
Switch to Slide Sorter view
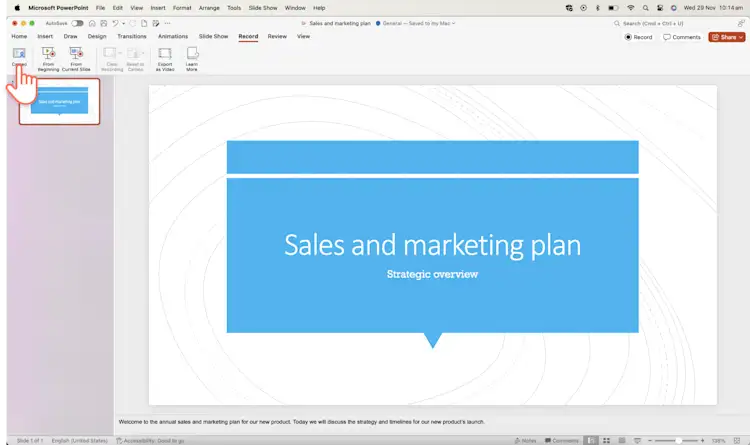tap(607, 440)
